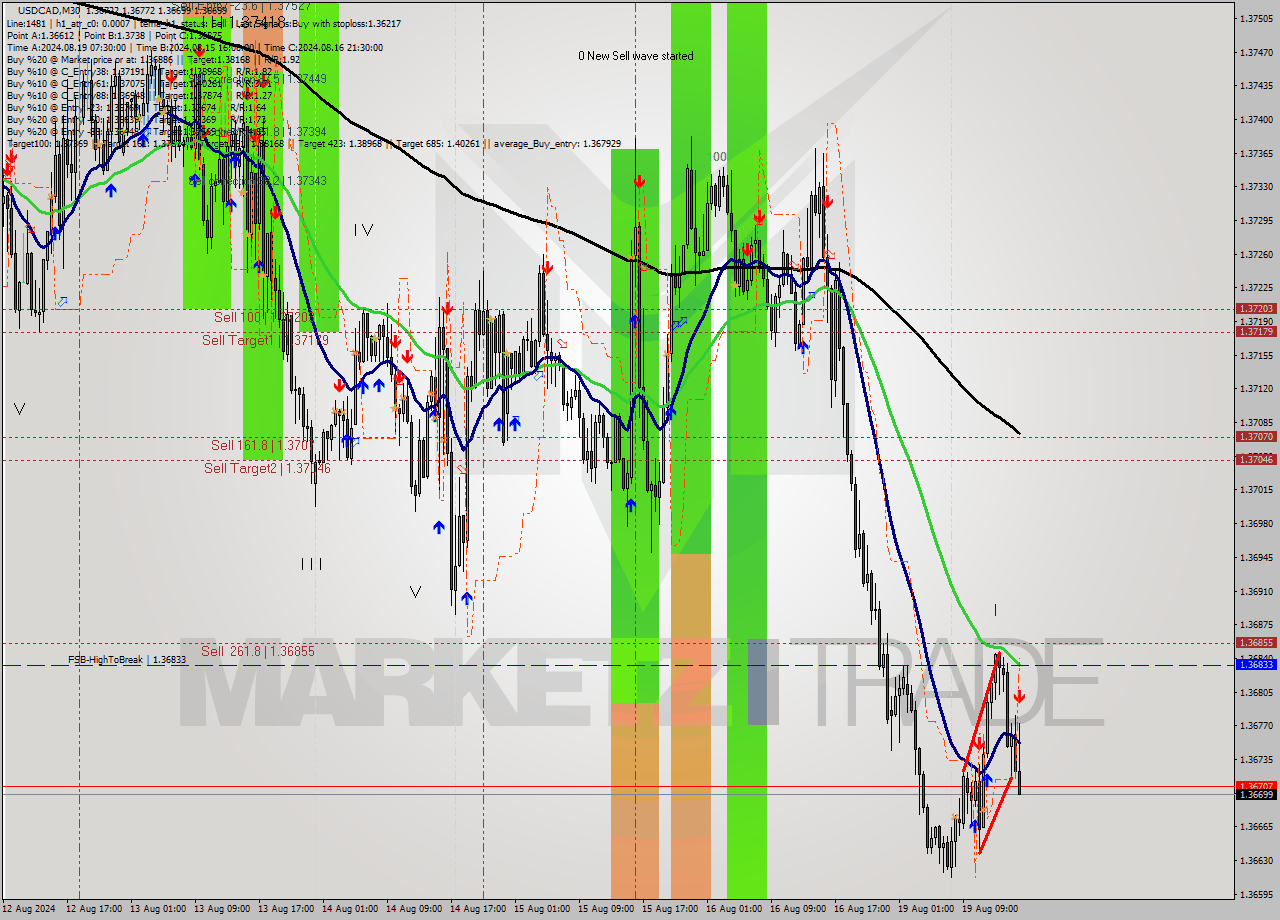
Task: Click the 1.36630 price scale value
Action: (1256, 860)
